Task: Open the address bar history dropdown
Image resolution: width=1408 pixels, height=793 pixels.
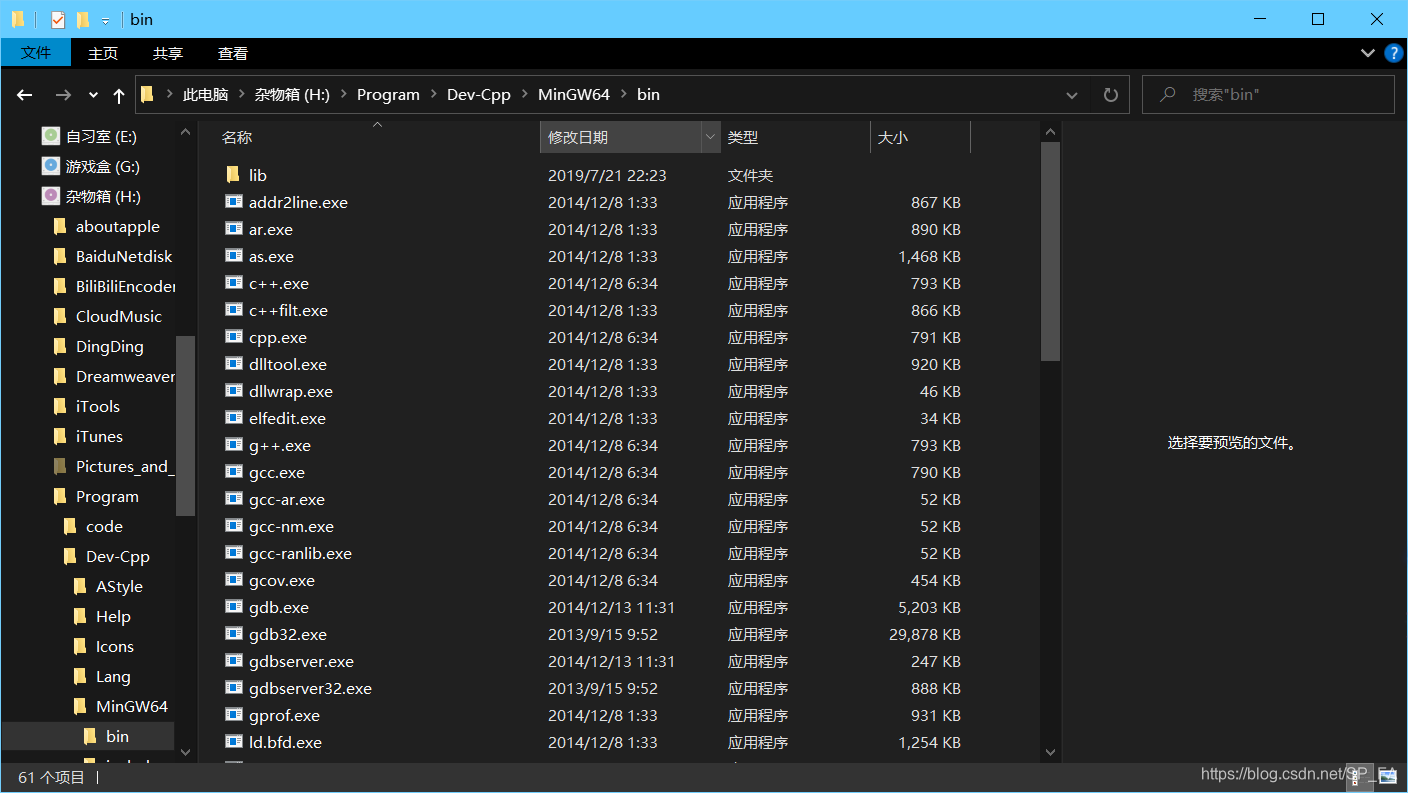Action: [1072, 95]
